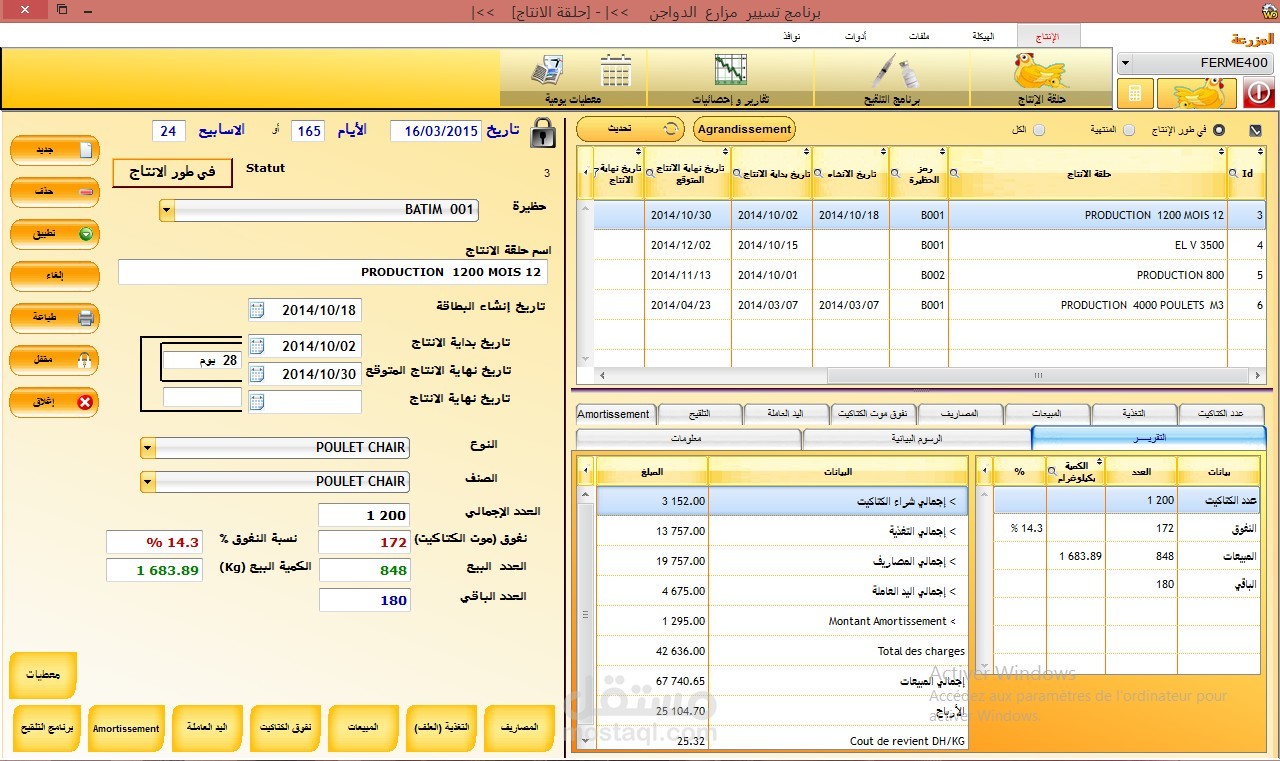Click the red power quit icon
This screenshot has height=761, width=1280.
[1258, 94]
